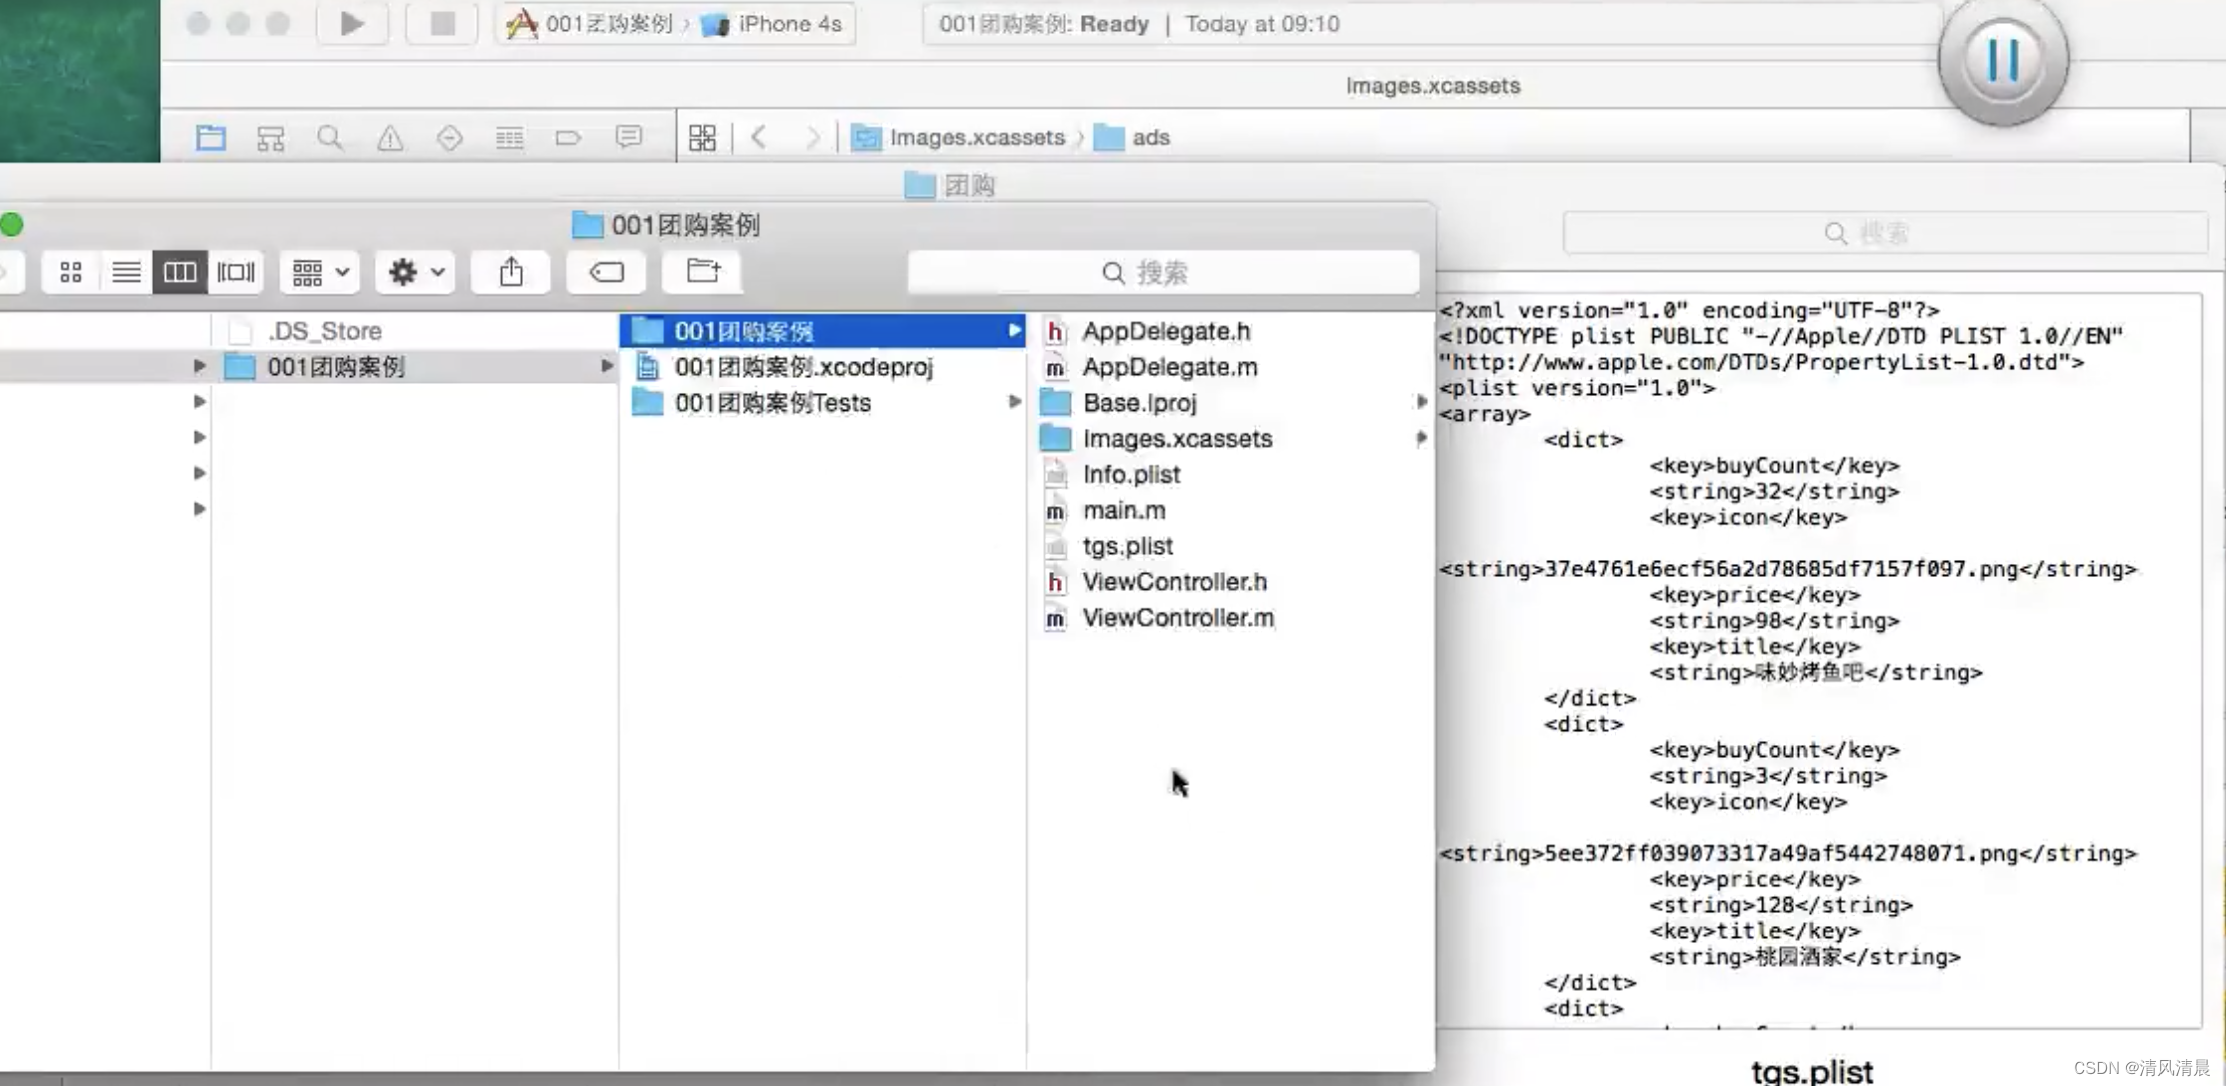
Task: Click the Finder search field
Action: click(1162, 272)
